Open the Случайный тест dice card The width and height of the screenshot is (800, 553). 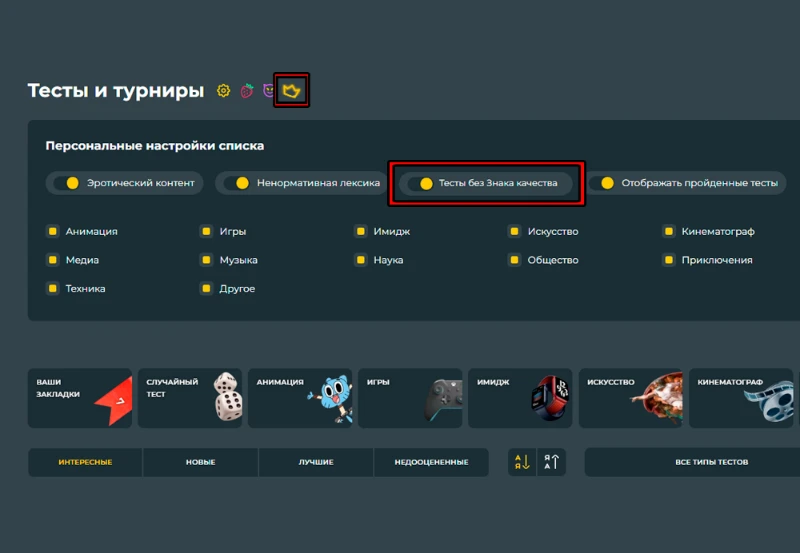(x=190, y=398)
